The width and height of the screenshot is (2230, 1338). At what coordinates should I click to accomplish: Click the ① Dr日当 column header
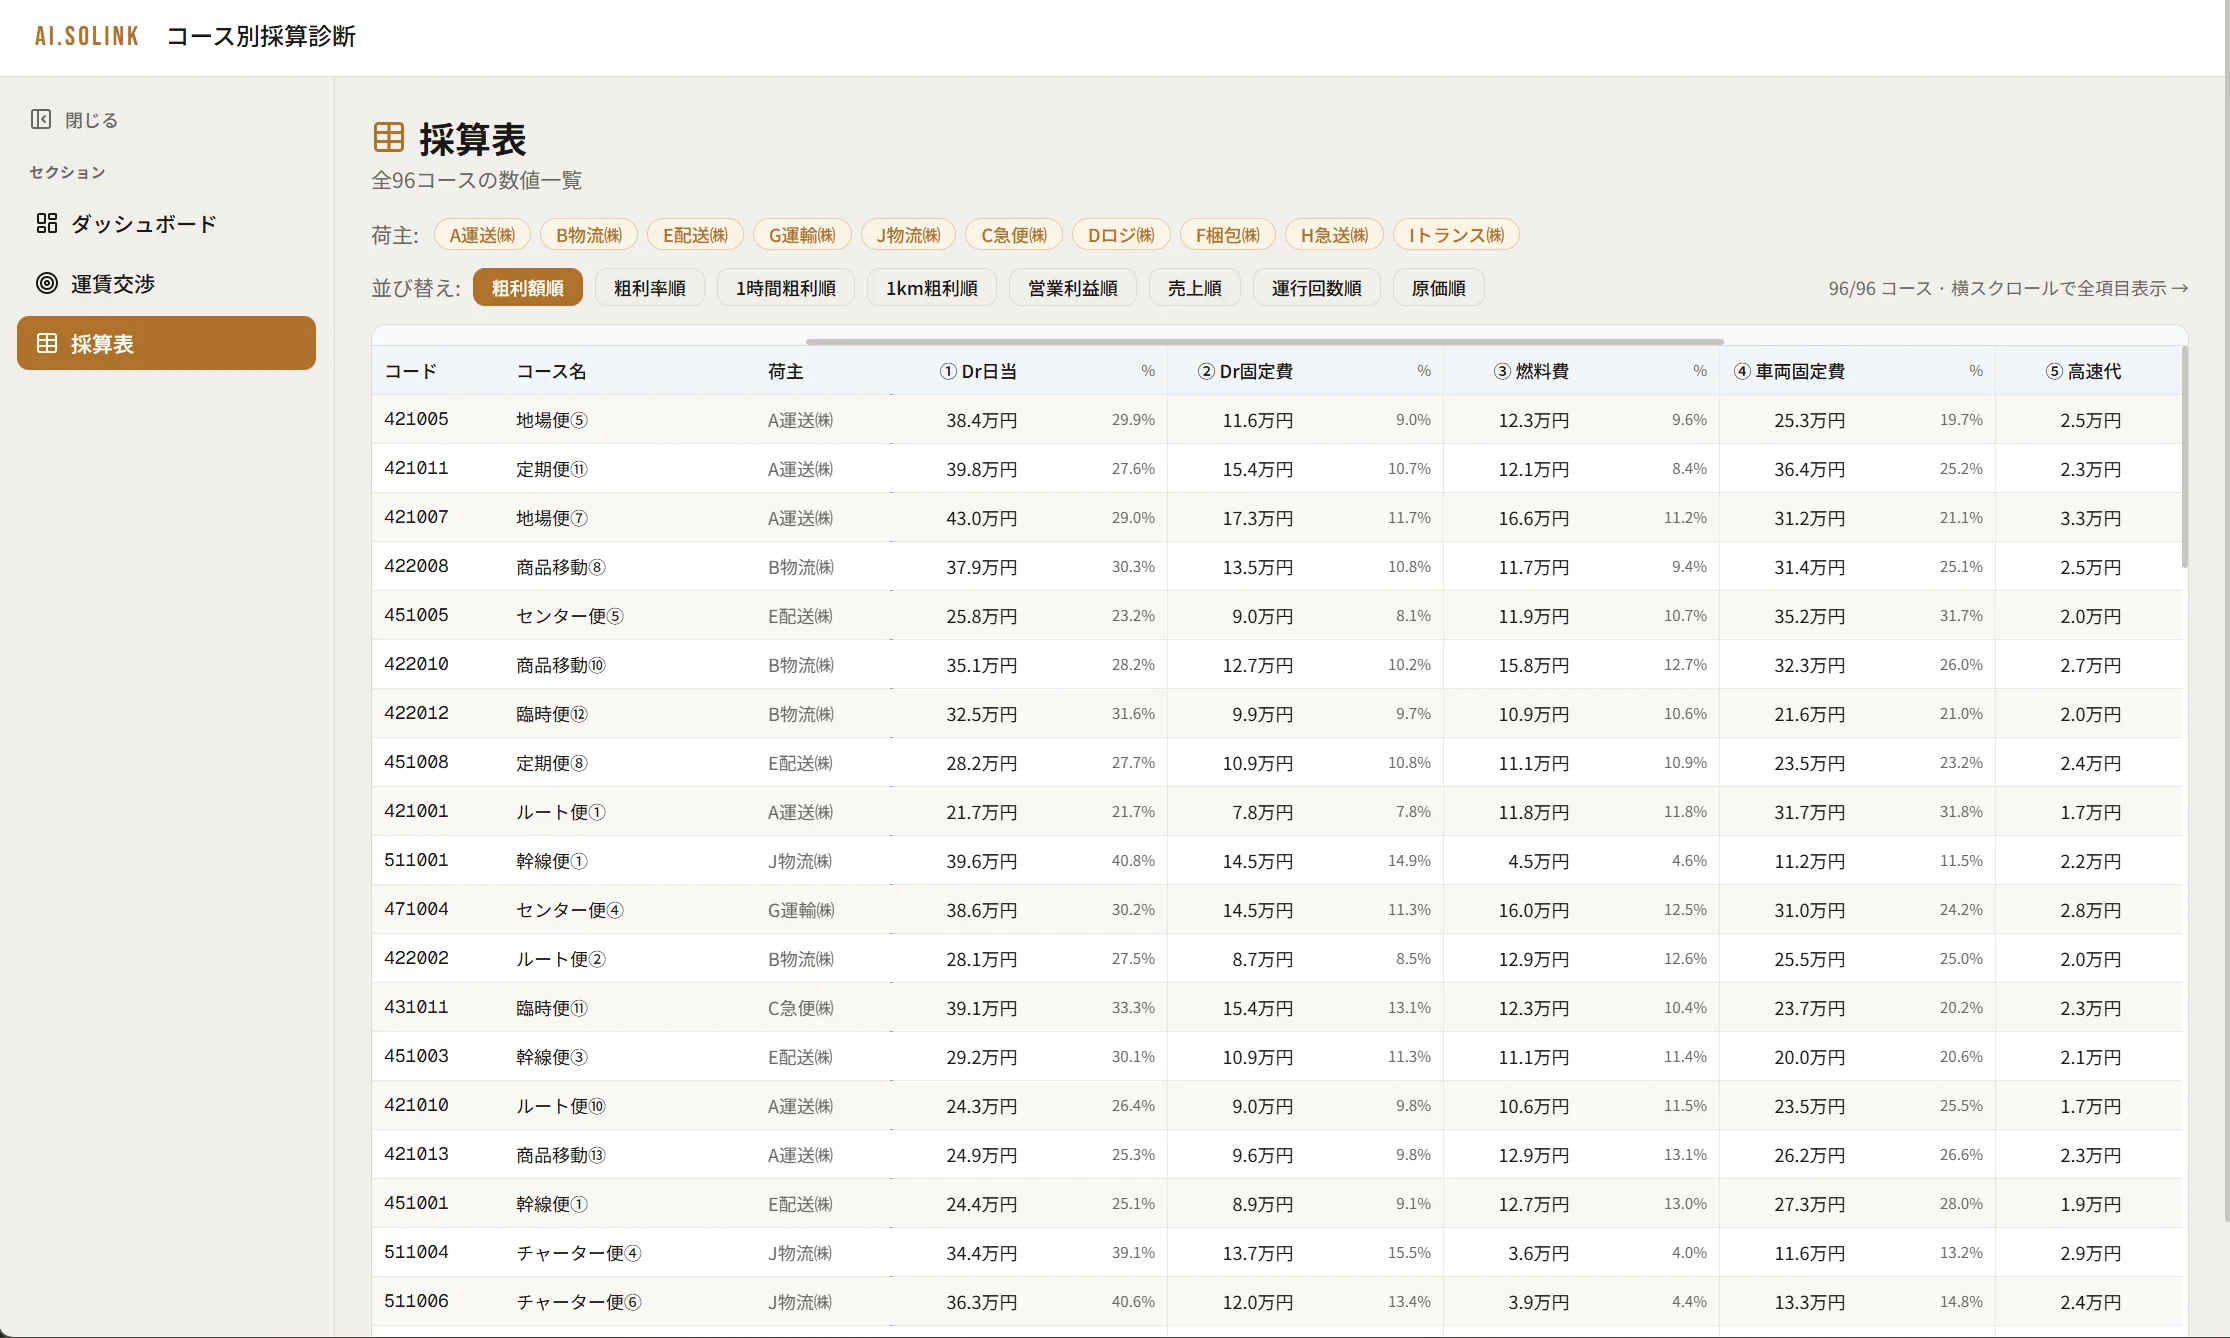[978, 371]
